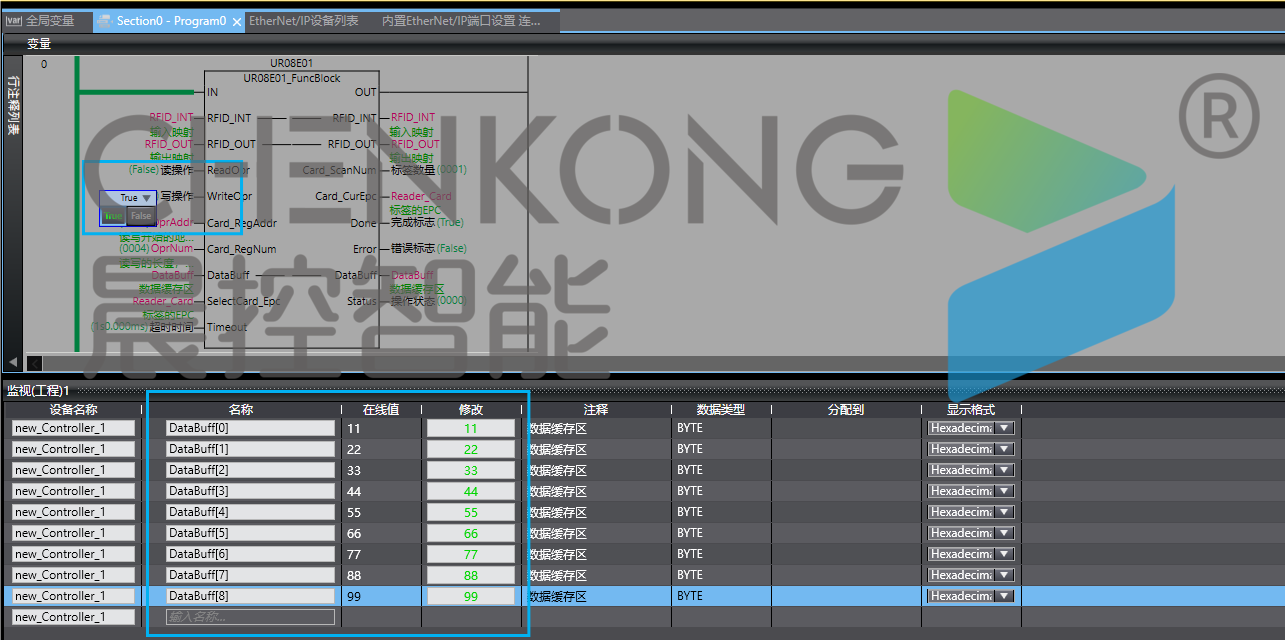Click the left collapse triangle below ladder
The width and height of the screenshot is (1286, 640).
click(13, 362)
